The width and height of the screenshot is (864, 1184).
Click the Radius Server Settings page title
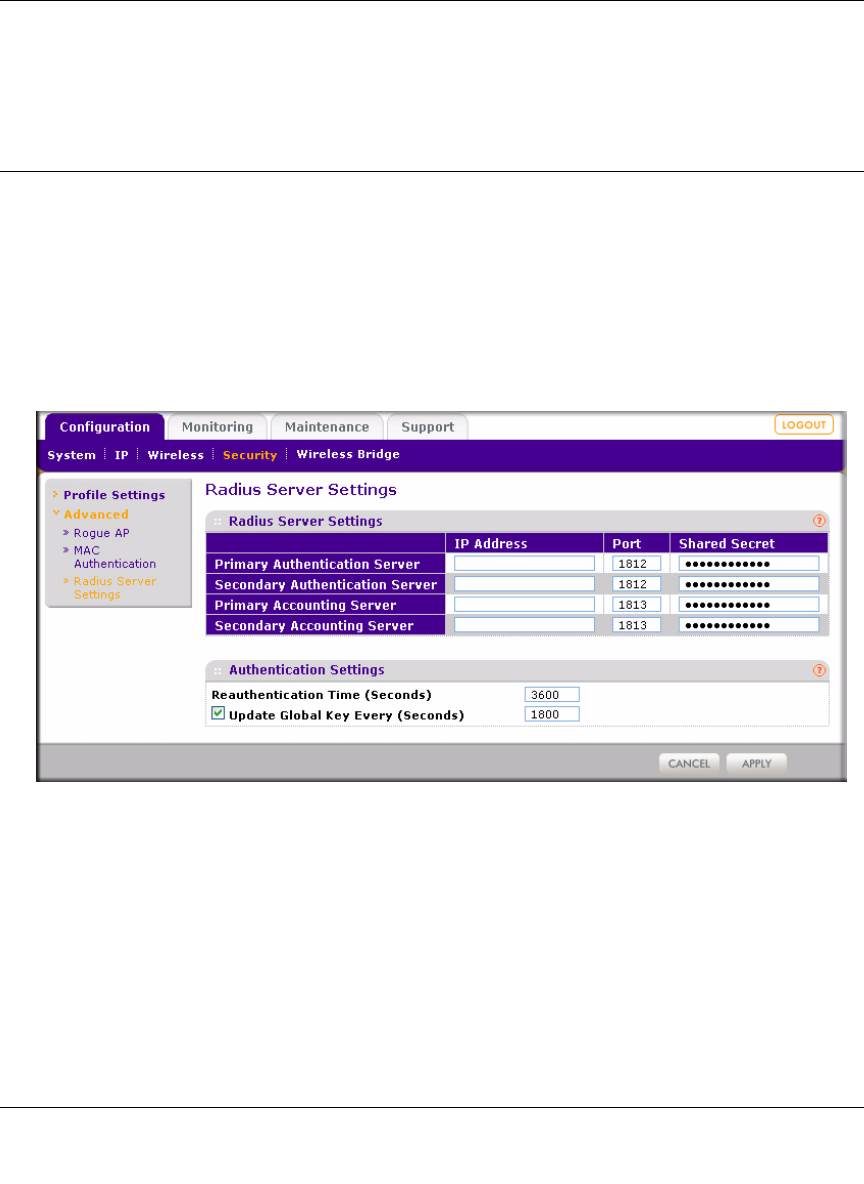[x=301, y=490]
